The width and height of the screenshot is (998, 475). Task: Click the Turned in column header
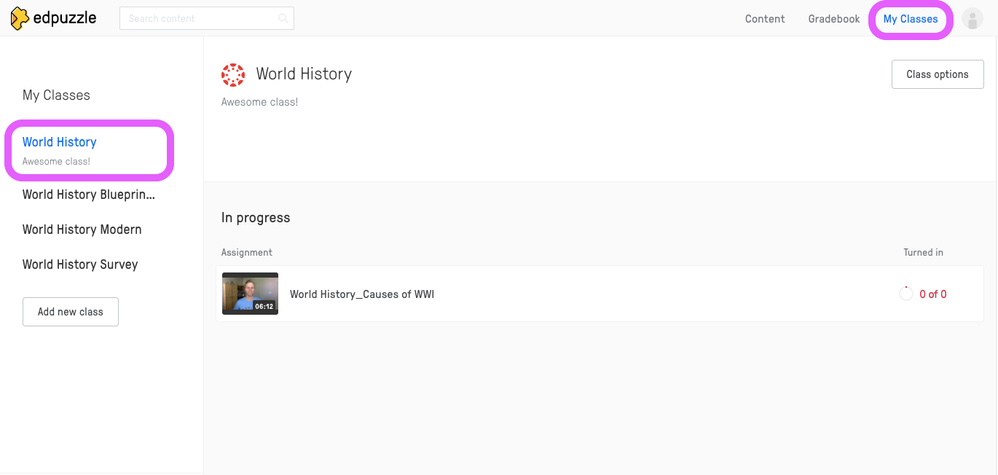(923, 253)
